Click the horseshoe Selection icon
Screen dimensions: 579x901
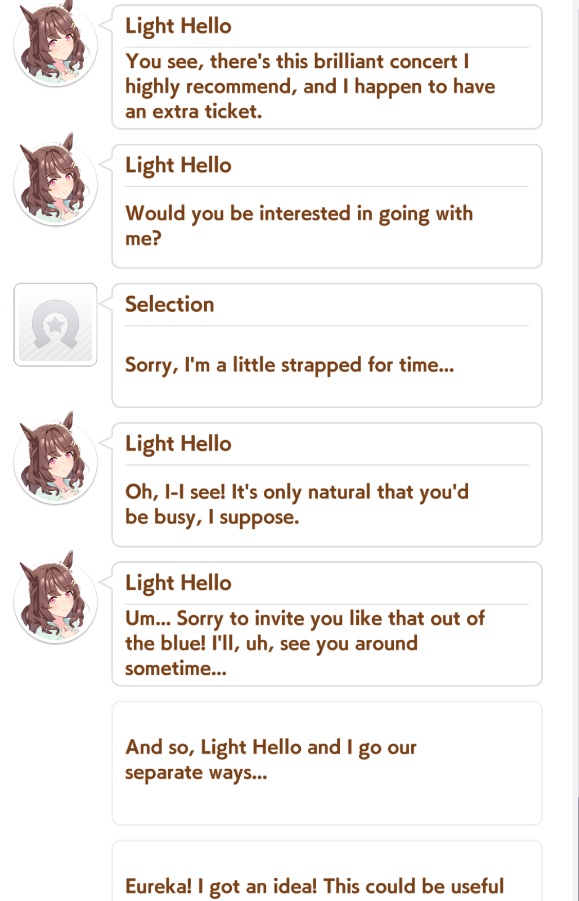[x=55, y=325]
